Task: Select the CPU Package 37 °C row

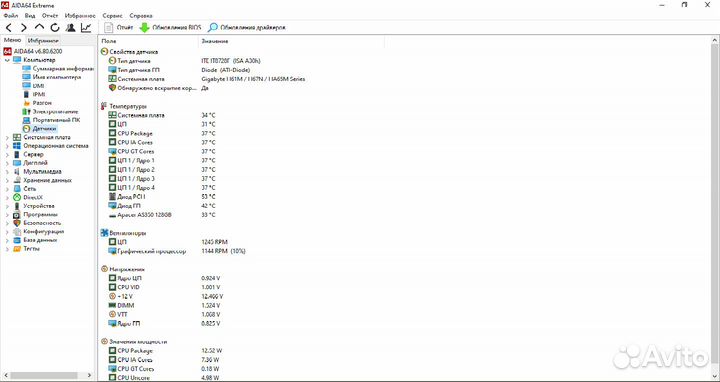Action: point(162,134)
